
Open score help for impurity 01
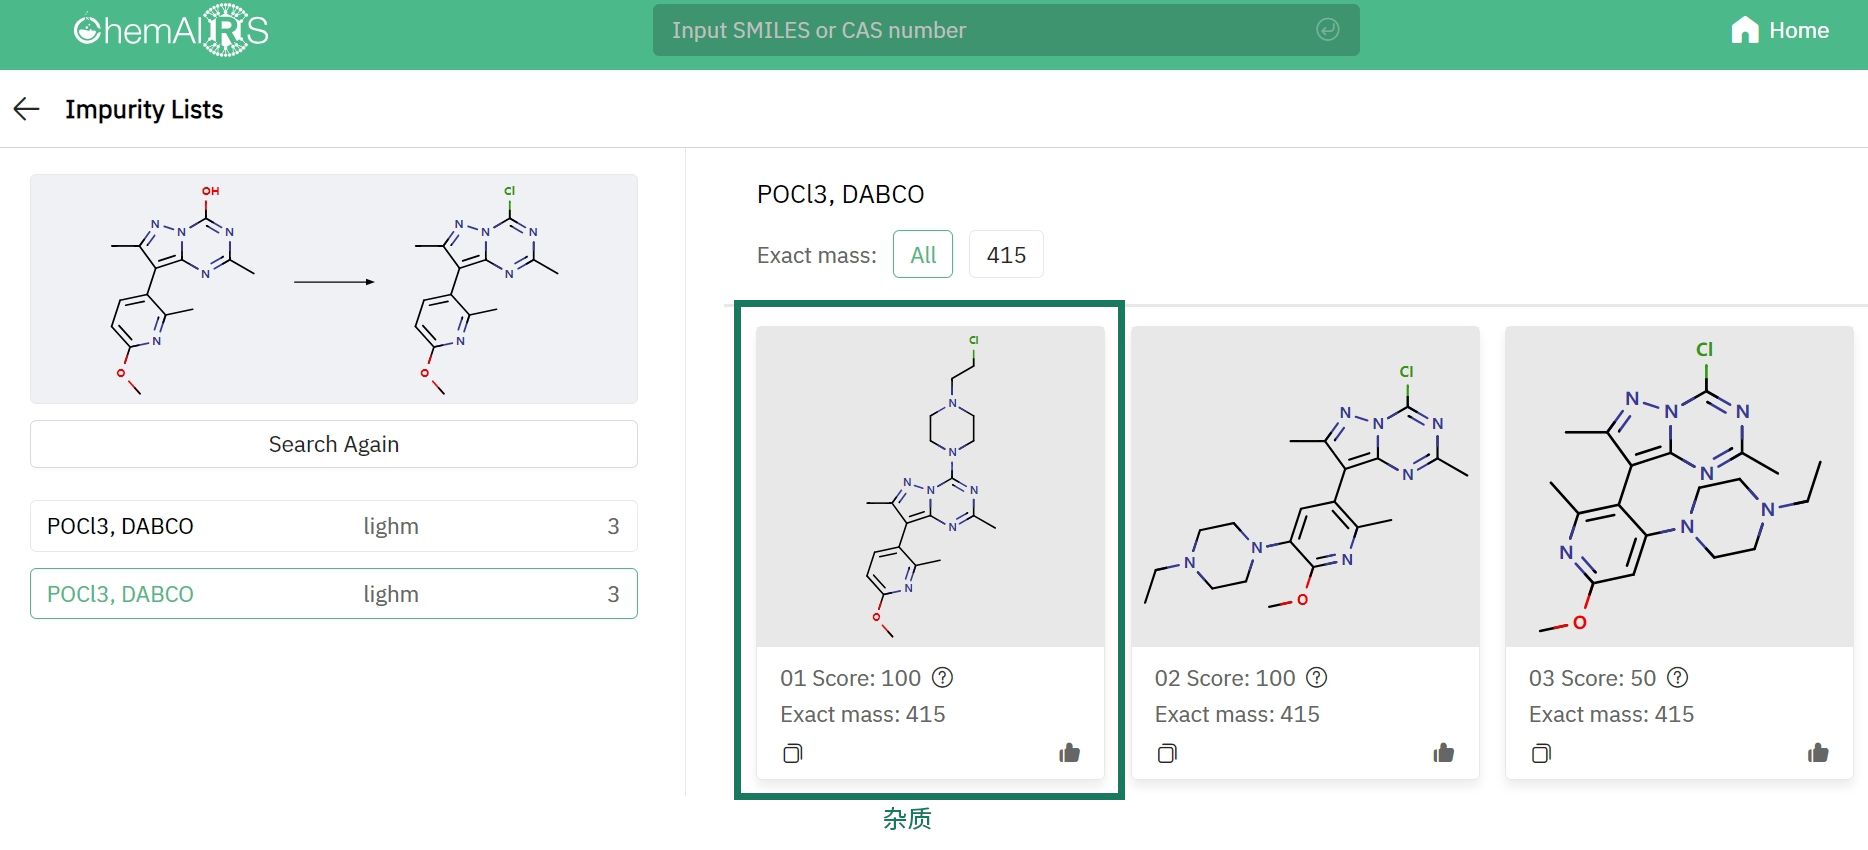pyautogui.click(x=942, y=678)
